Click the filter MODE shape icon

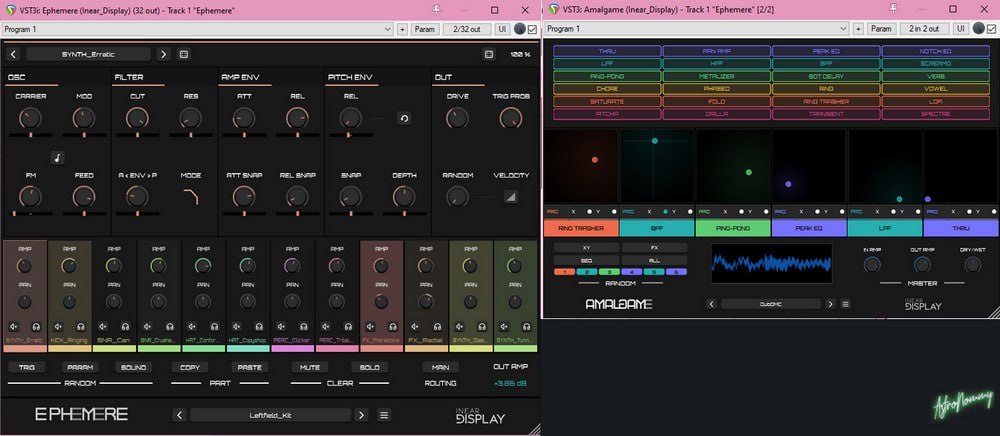[x=190, y=197]
